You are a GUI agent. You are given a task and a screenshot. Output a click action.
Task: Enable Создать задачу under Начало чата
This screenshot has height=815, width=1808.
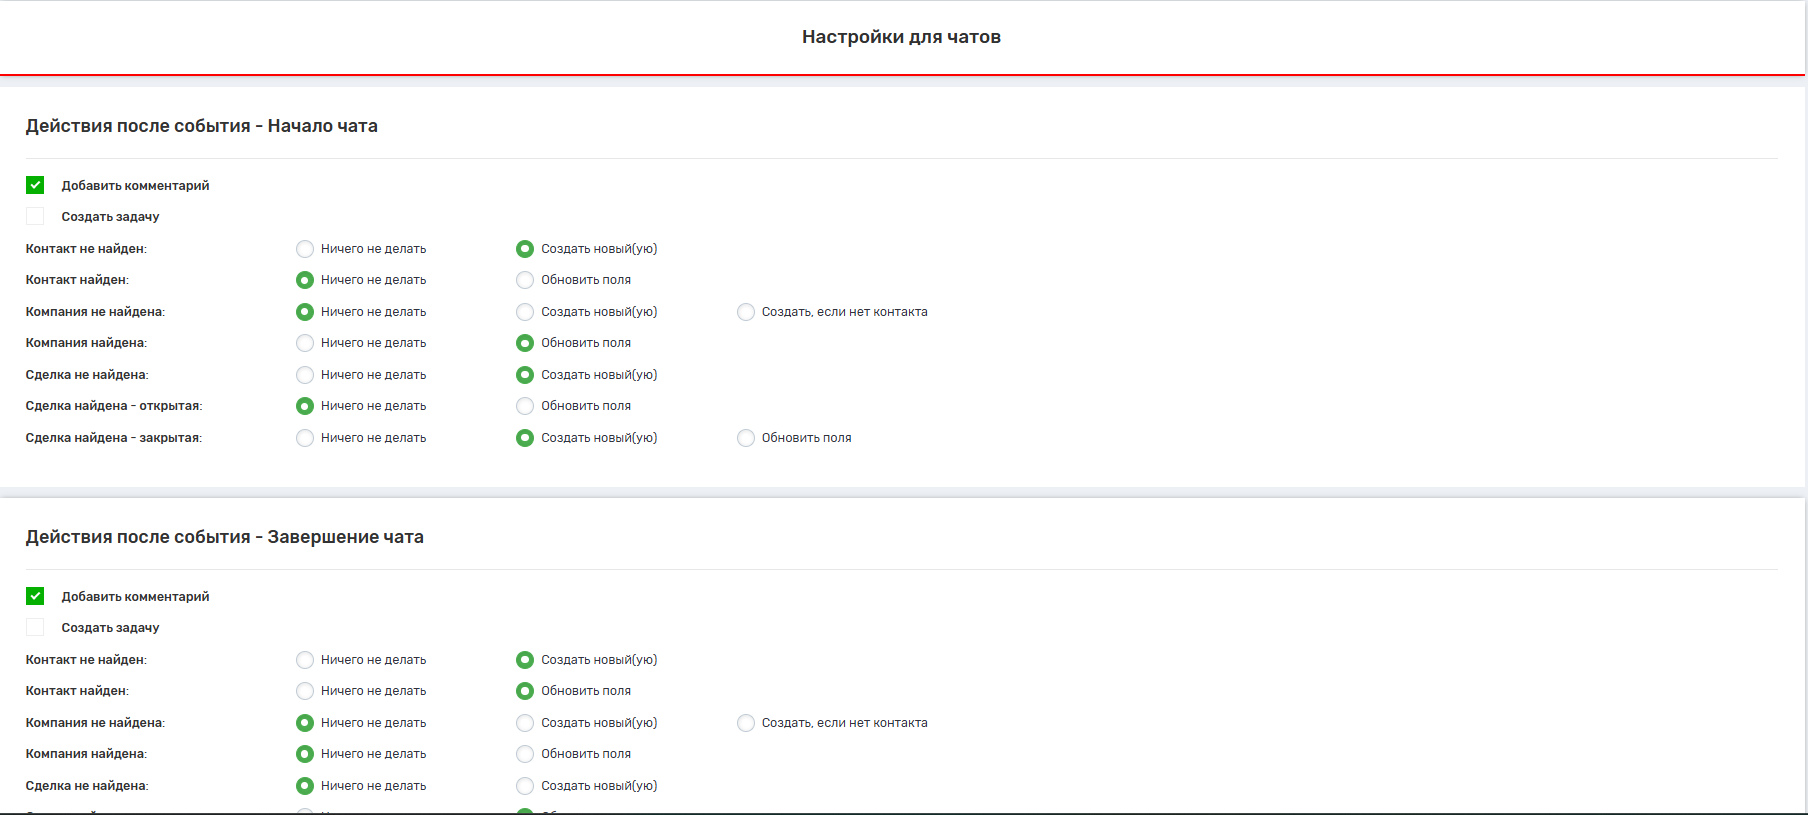35,216
